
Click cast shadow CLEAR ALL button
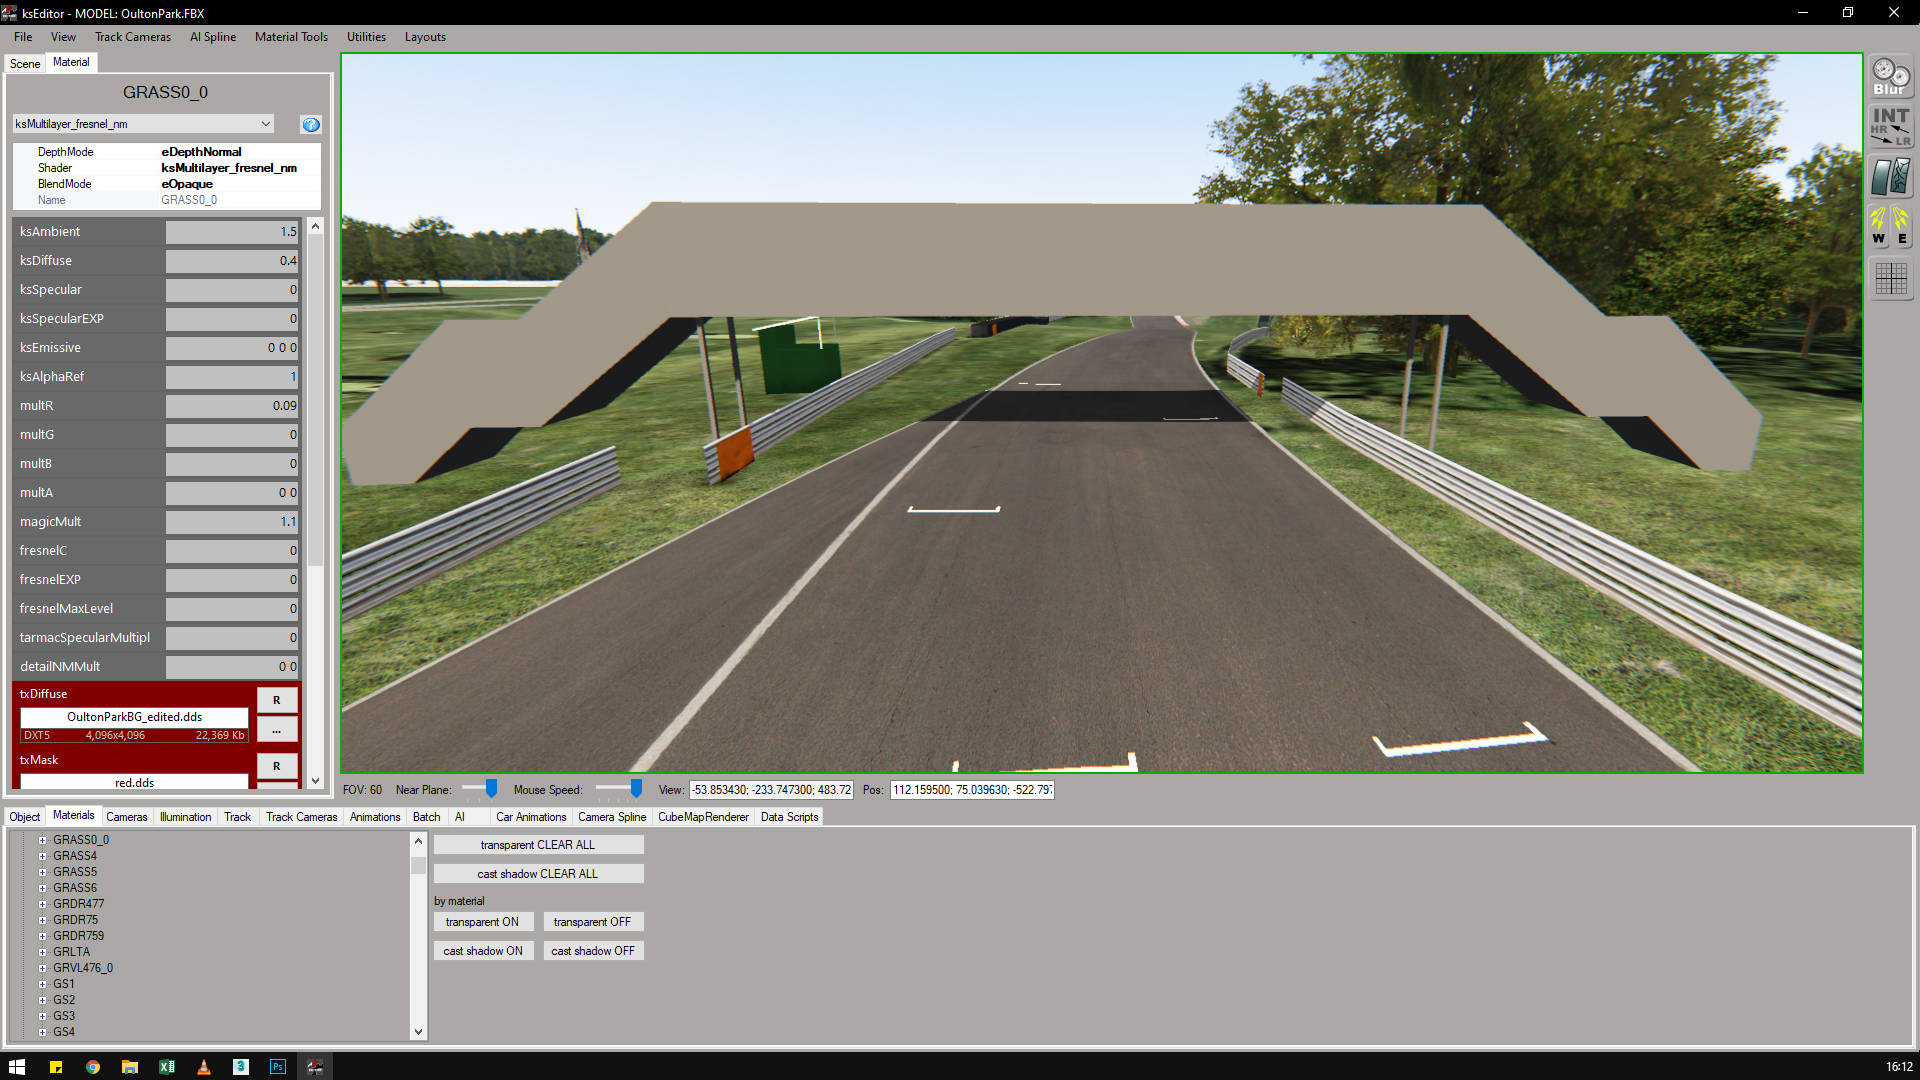(538, 874)
